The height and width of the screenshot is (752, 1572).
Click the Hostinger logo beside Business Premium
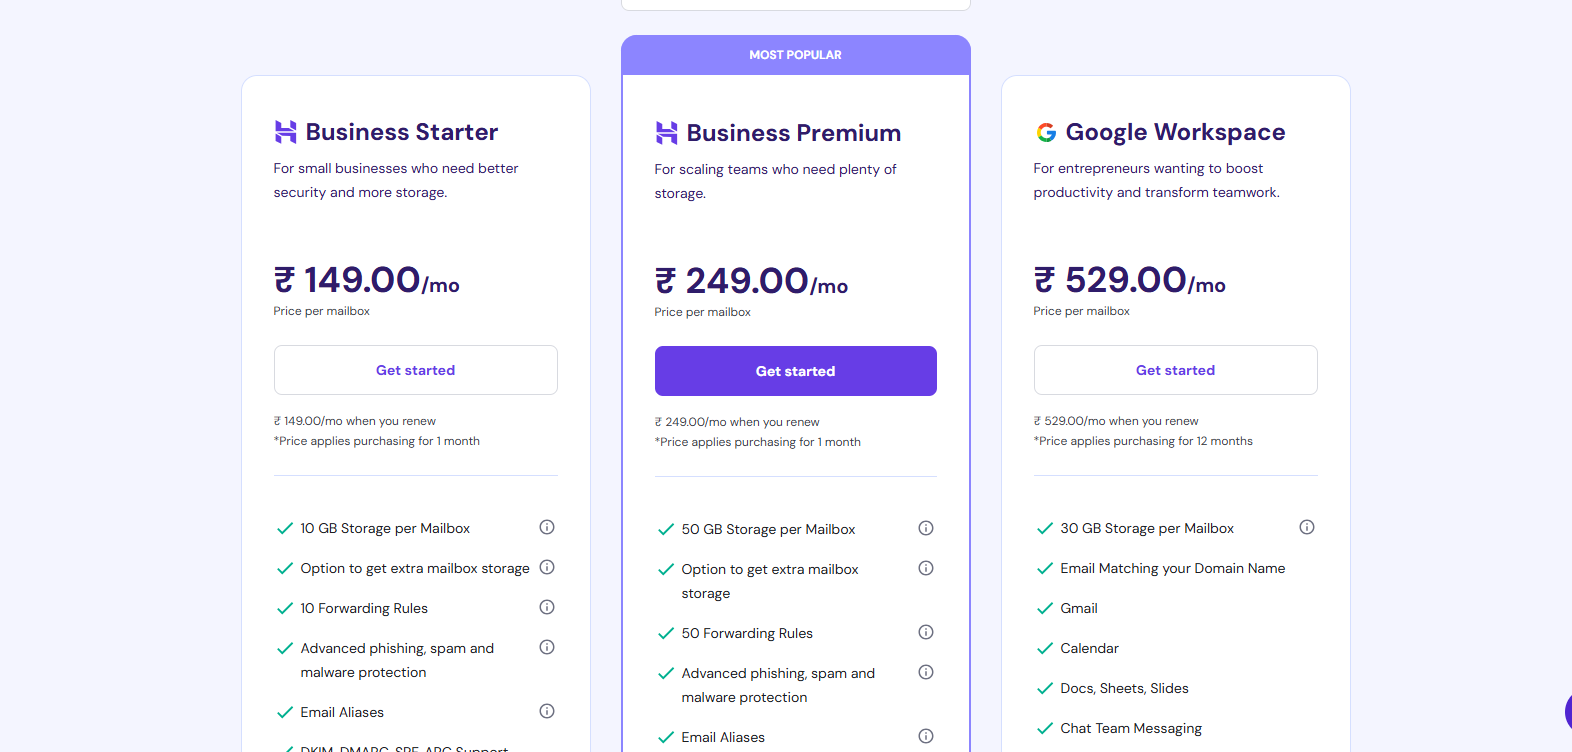point(667,133)
